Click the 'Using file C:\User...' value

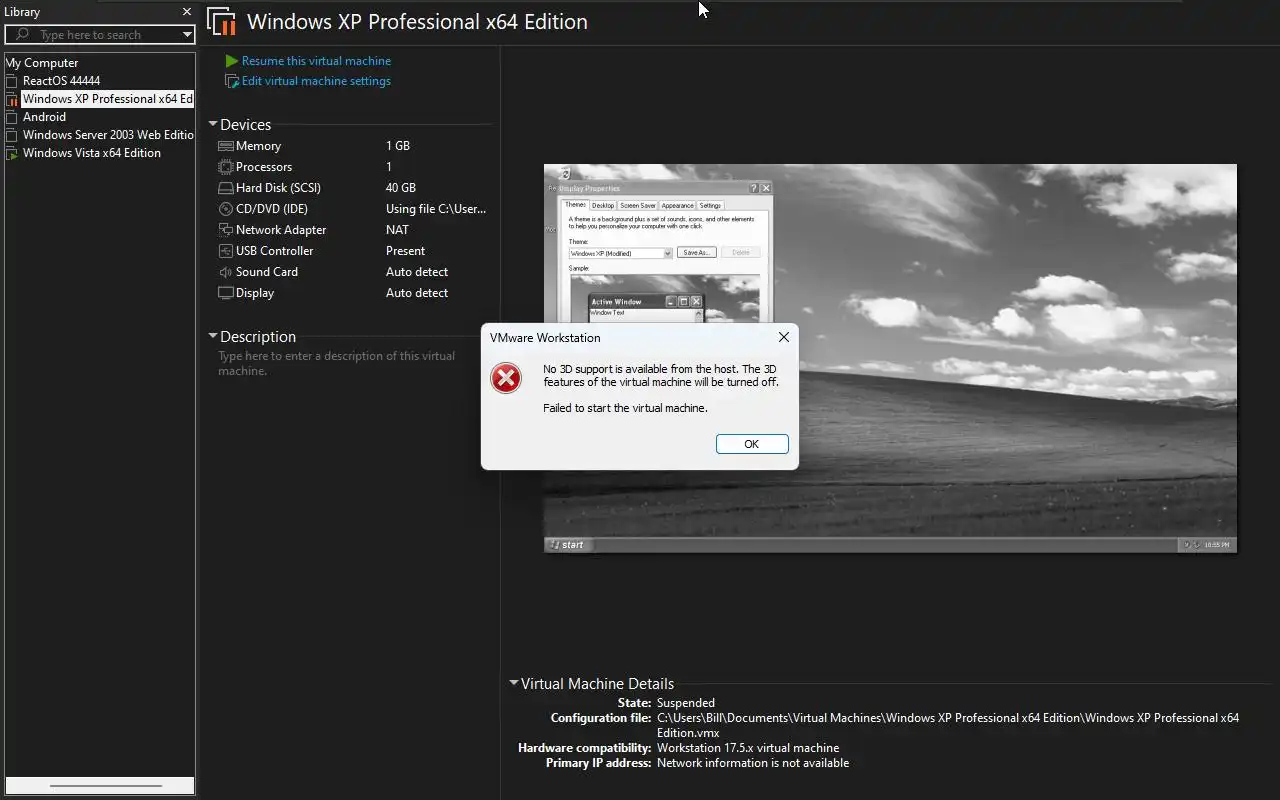coord(436,209)
